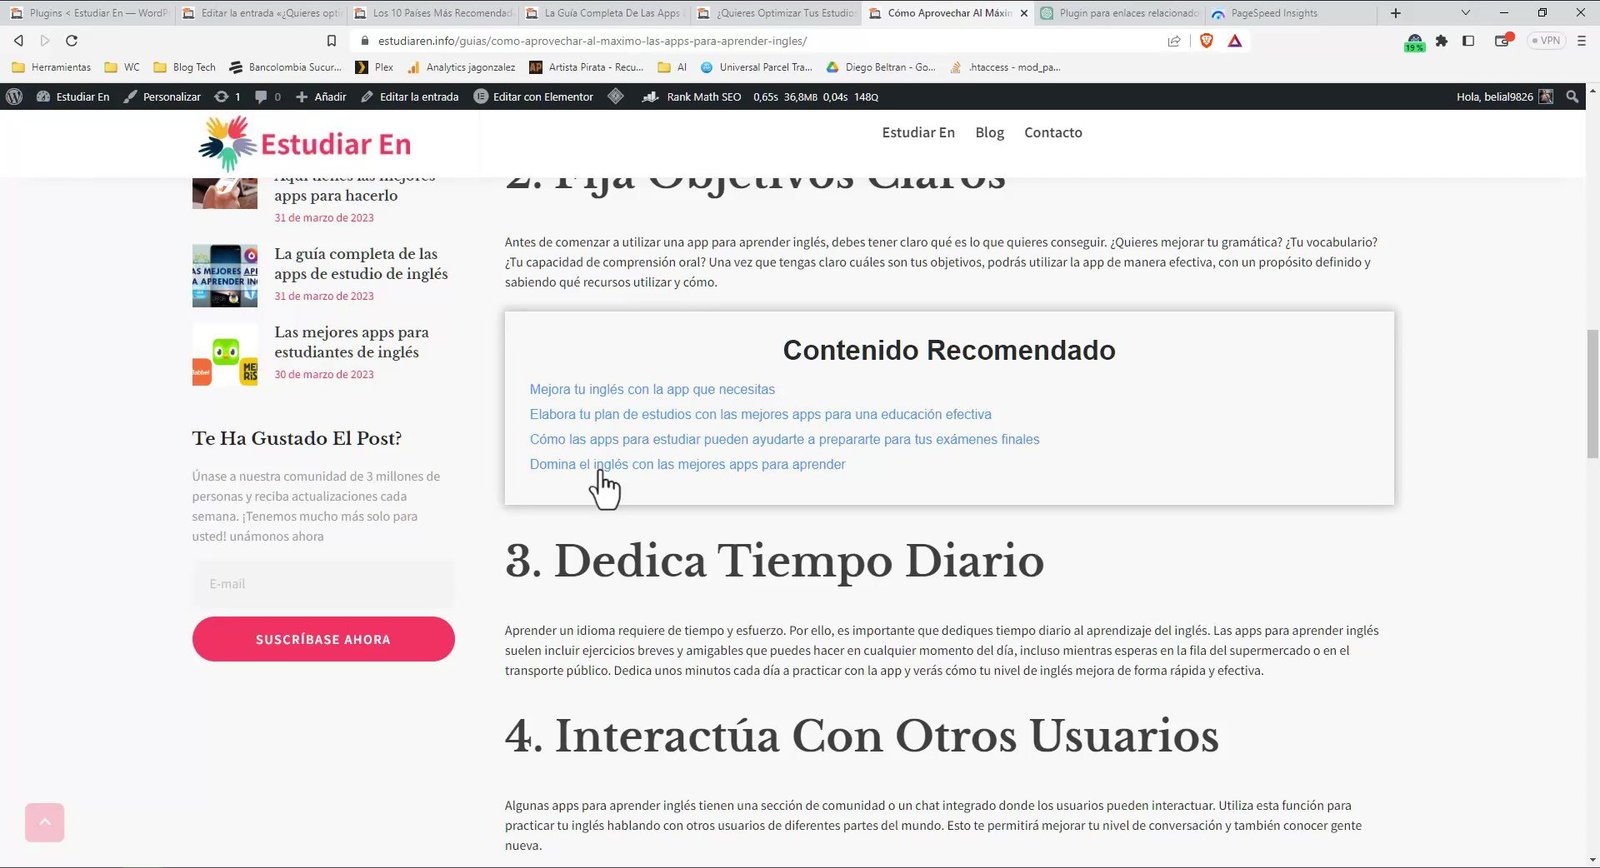
Task: Click 'Domina el inglés con las mejores' link
Action: [x=687, y=465]
